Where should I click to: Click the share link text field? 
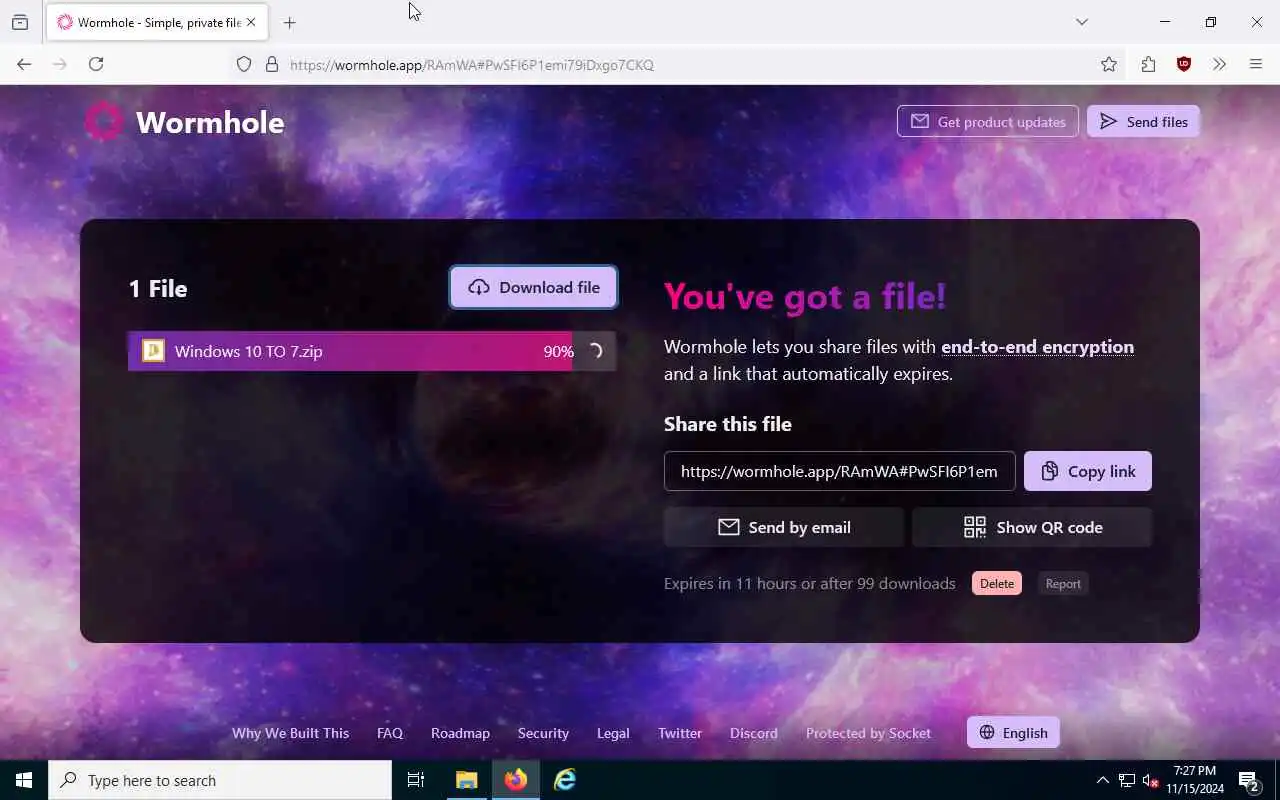840,471
